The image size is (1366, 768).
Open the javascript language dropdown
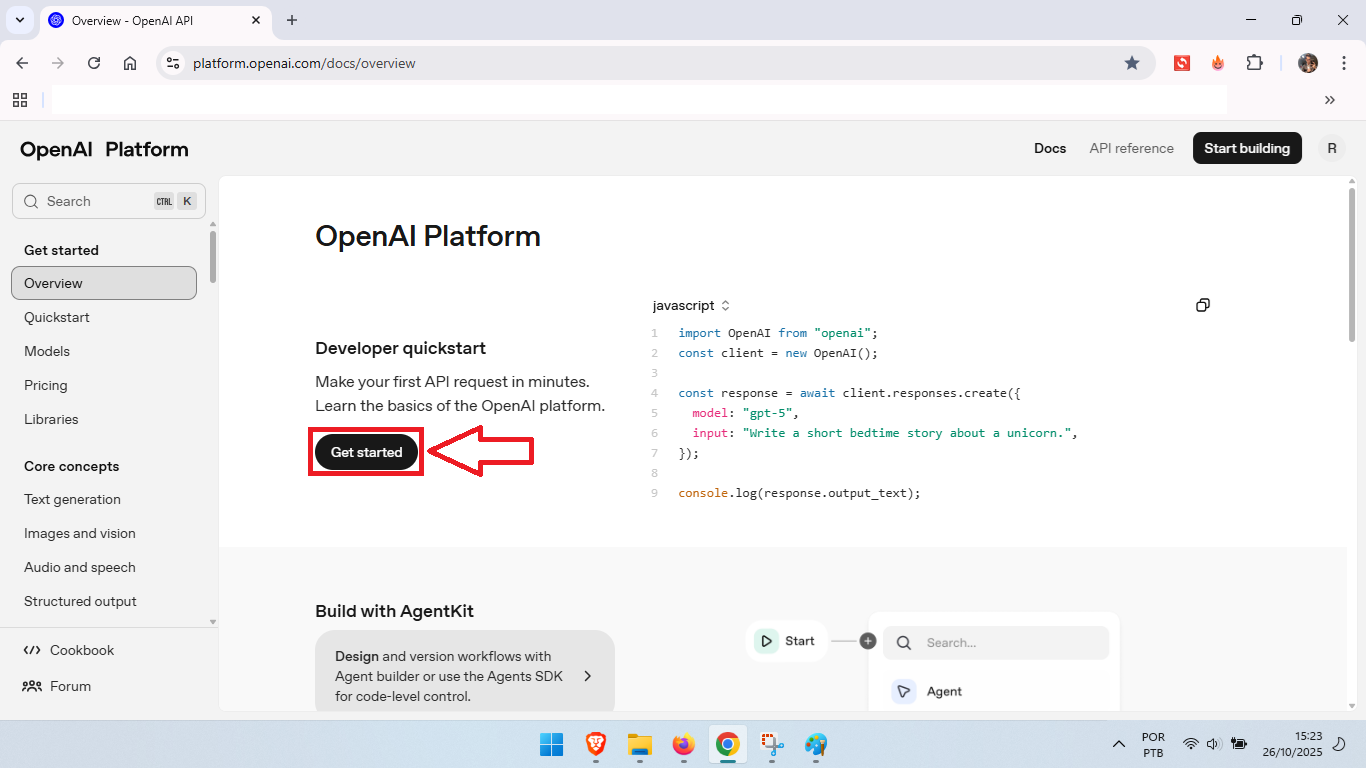(691, 305)
